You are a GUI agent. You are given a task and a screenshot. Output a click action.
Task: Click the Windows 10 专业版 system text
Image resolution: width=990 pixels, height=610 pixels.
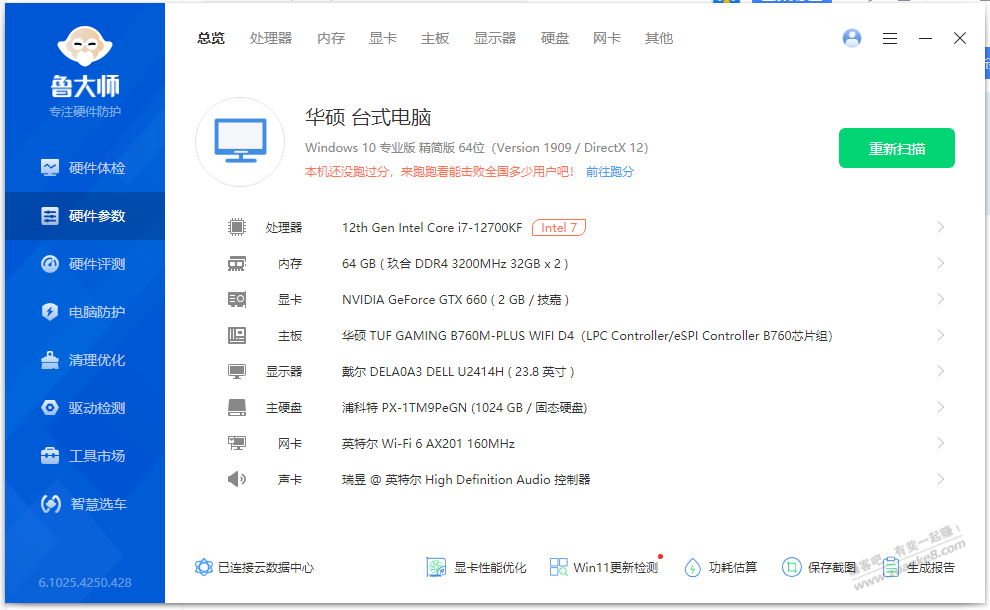pos(476,148)
